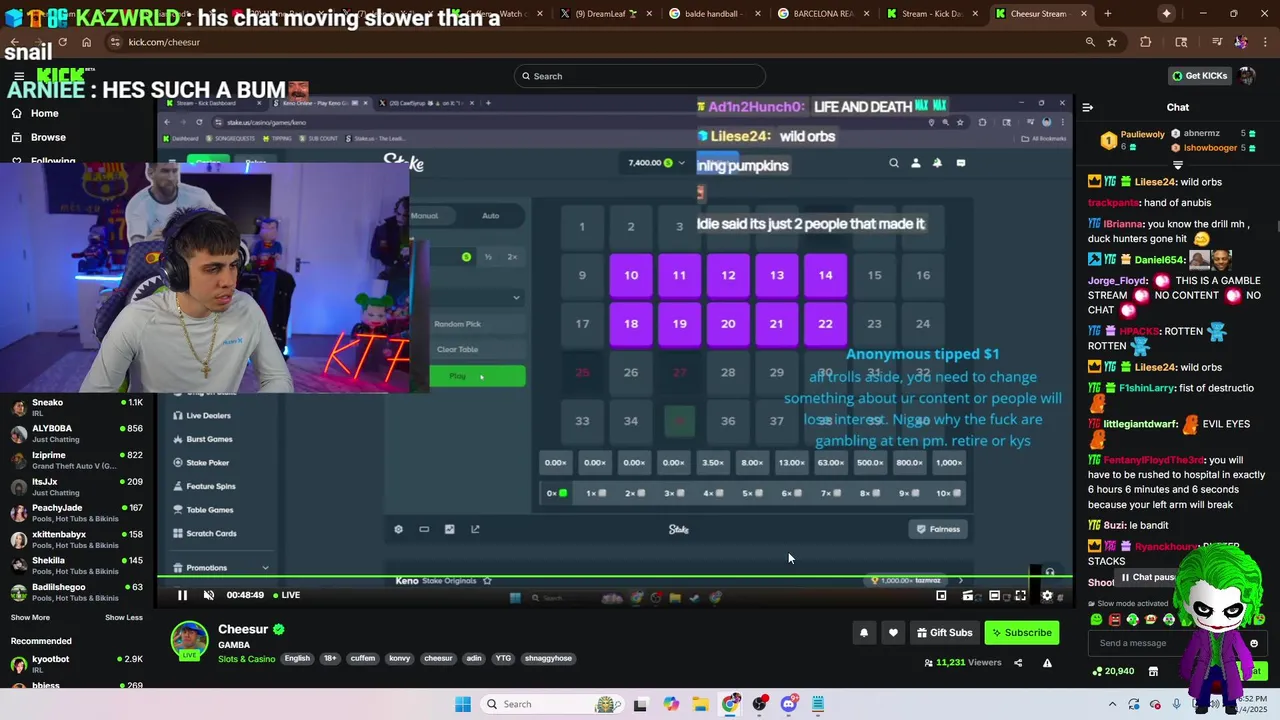Open Chrome from the taskbar
This screenshot has height=720, width=1280.
click(730, 704)
